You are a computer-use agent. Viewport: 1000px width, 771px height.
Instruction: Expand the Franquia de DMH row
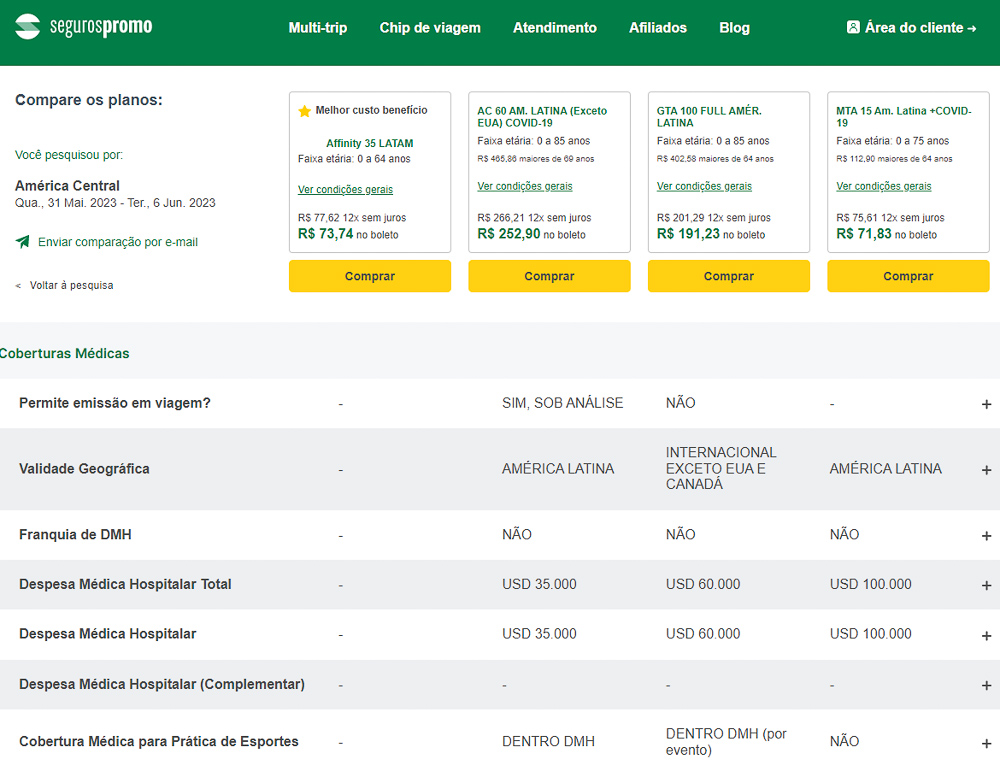pyautogui.click(x=986, y=536)
